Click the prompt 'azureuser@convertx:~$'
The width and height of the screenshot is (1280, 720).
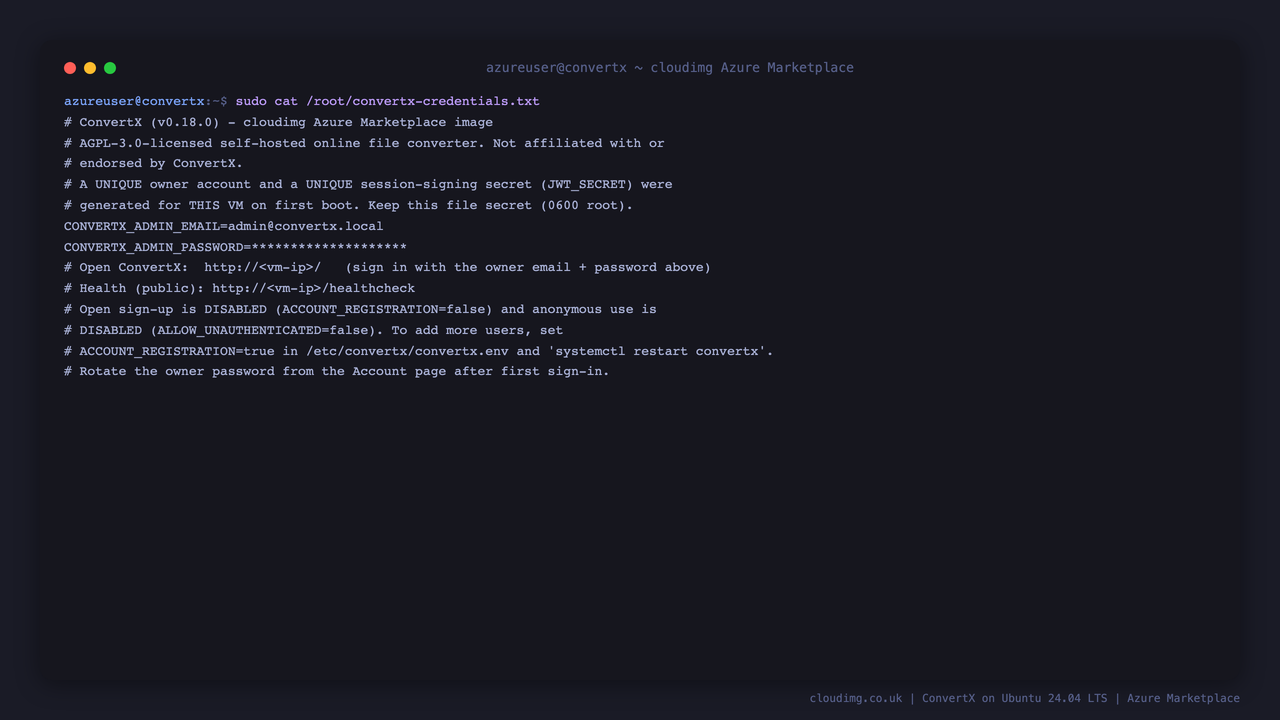tap(146, 101)
